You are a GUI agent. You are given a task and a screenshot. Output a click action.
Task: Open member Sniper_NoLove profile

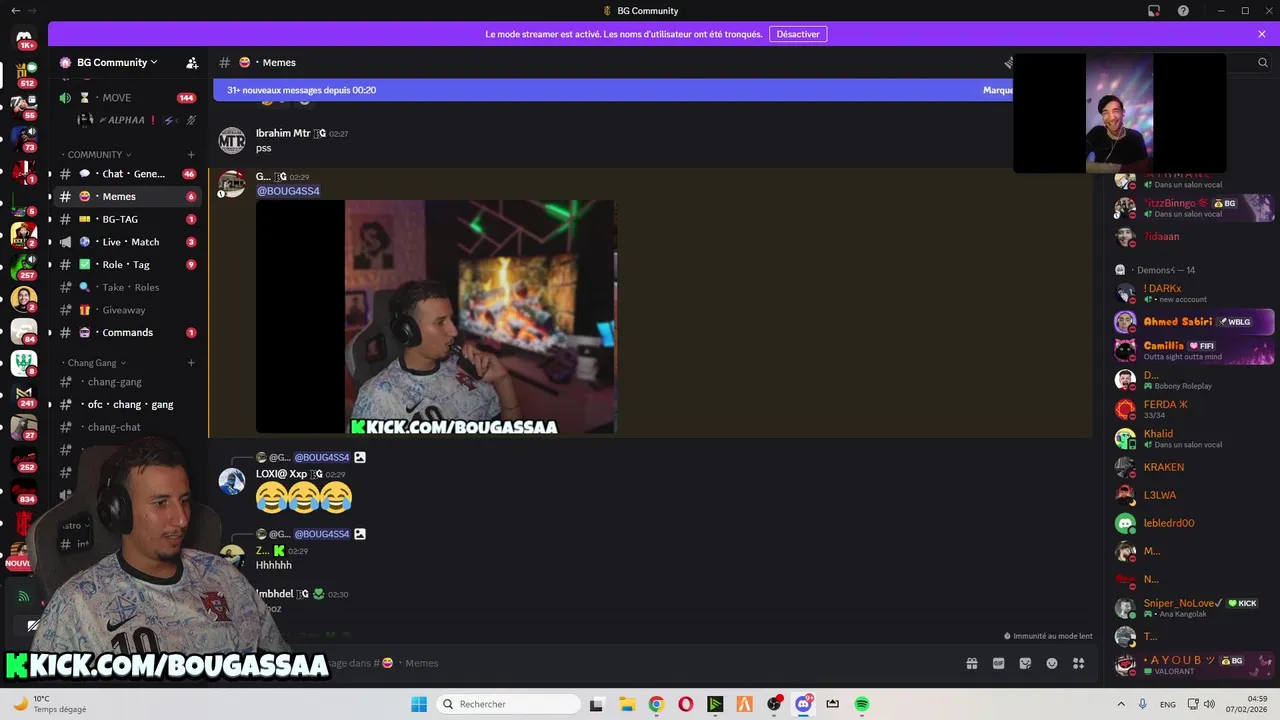[x=1194, y=608]
